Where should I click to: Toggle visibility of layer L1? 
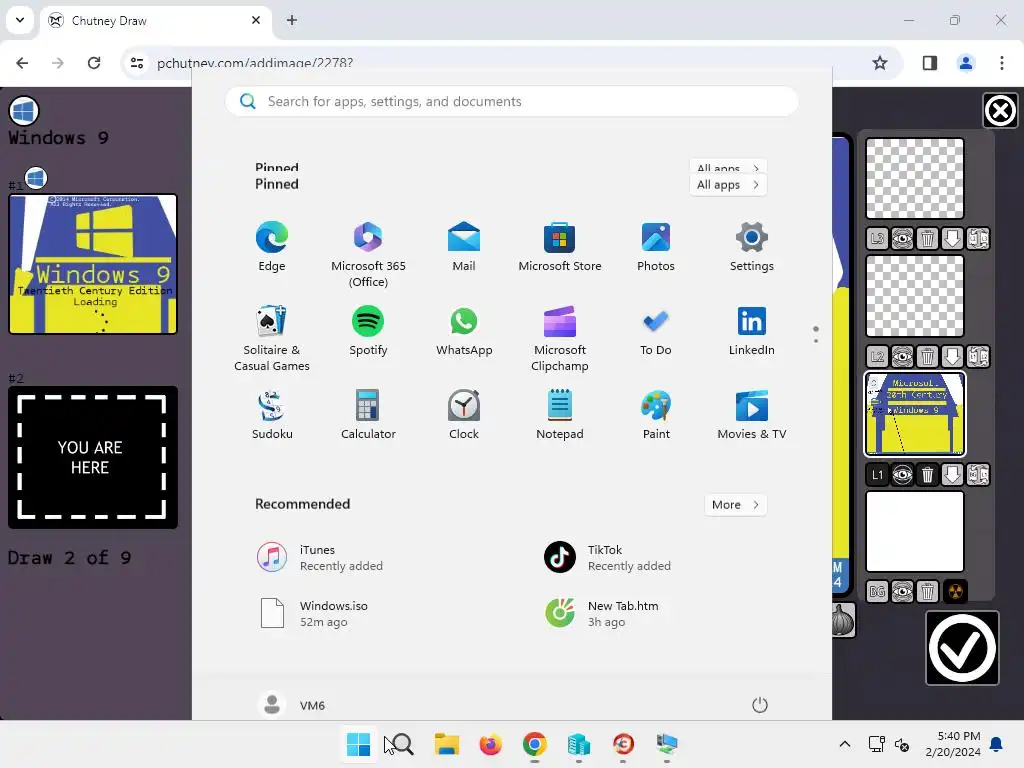coord(902,475)
